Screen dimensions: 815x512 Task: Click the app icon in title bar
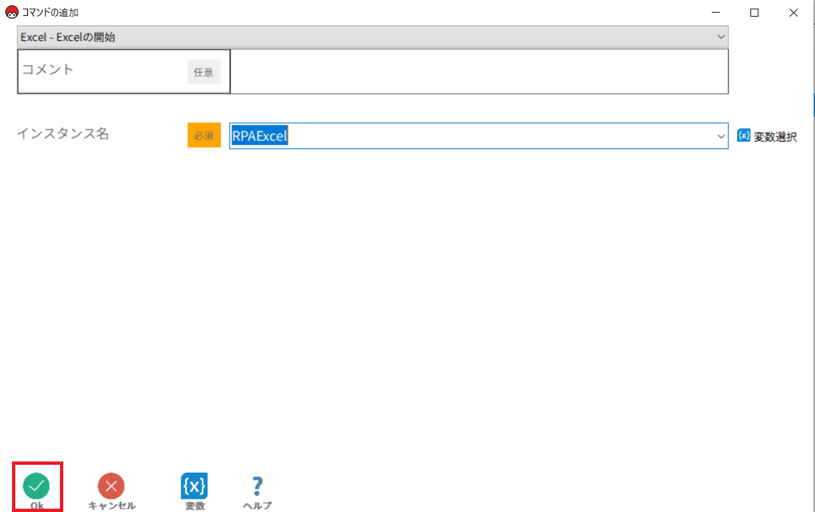11,12
